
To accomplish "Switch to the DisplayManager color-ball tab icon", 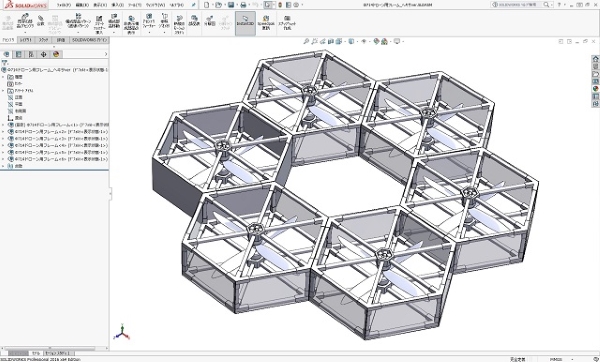I will pyautogui.click(x=56, y=54).
